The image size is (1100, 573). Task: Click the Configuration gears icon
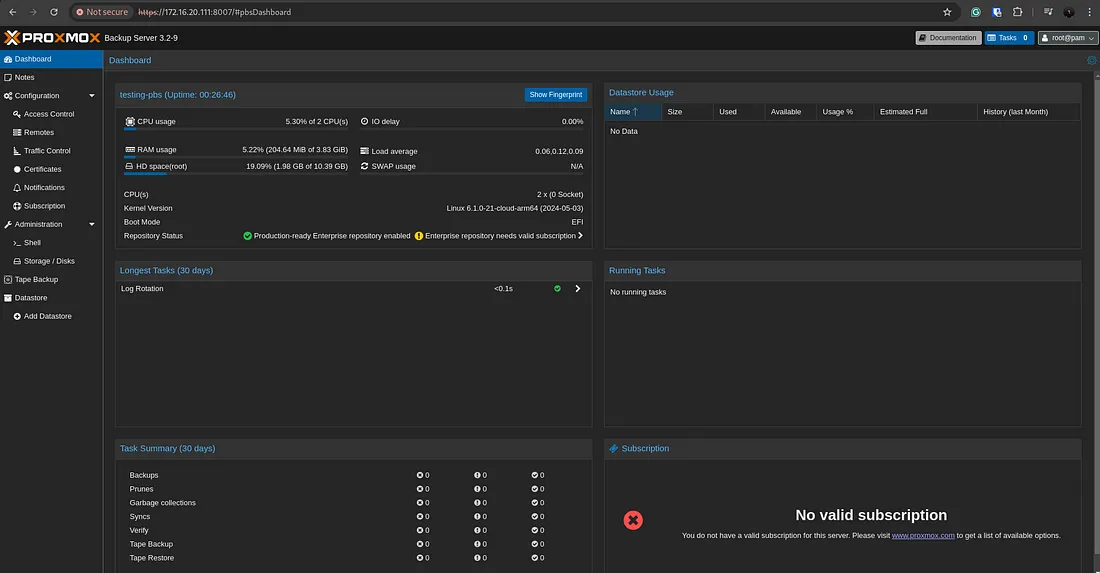pyautogui.click(x=8, y=95)
